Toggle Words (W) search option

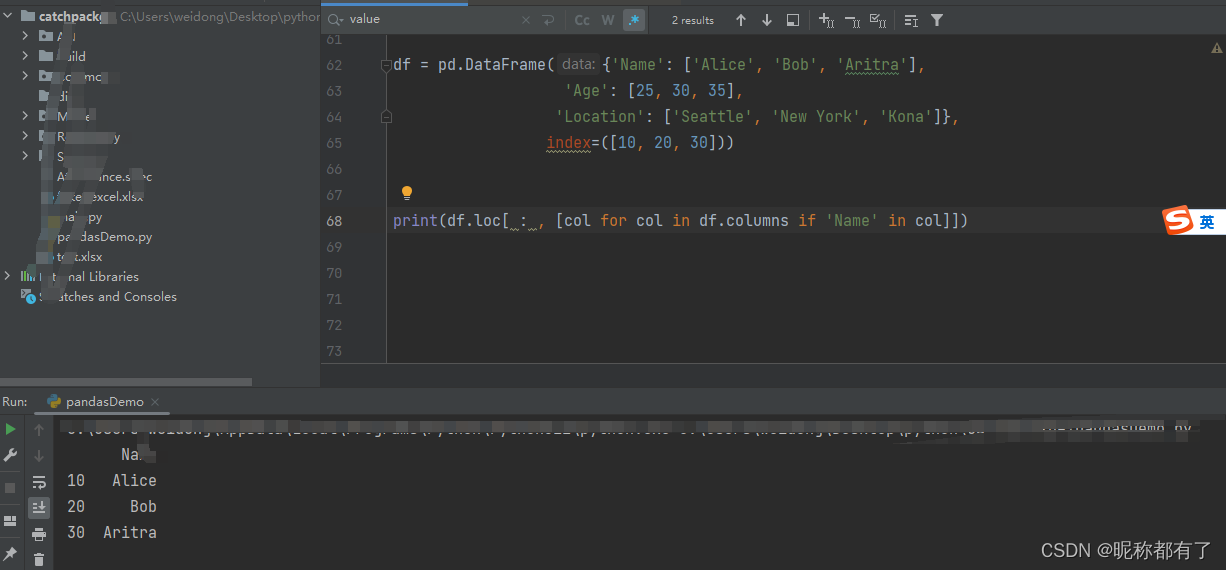coord(608,20)
